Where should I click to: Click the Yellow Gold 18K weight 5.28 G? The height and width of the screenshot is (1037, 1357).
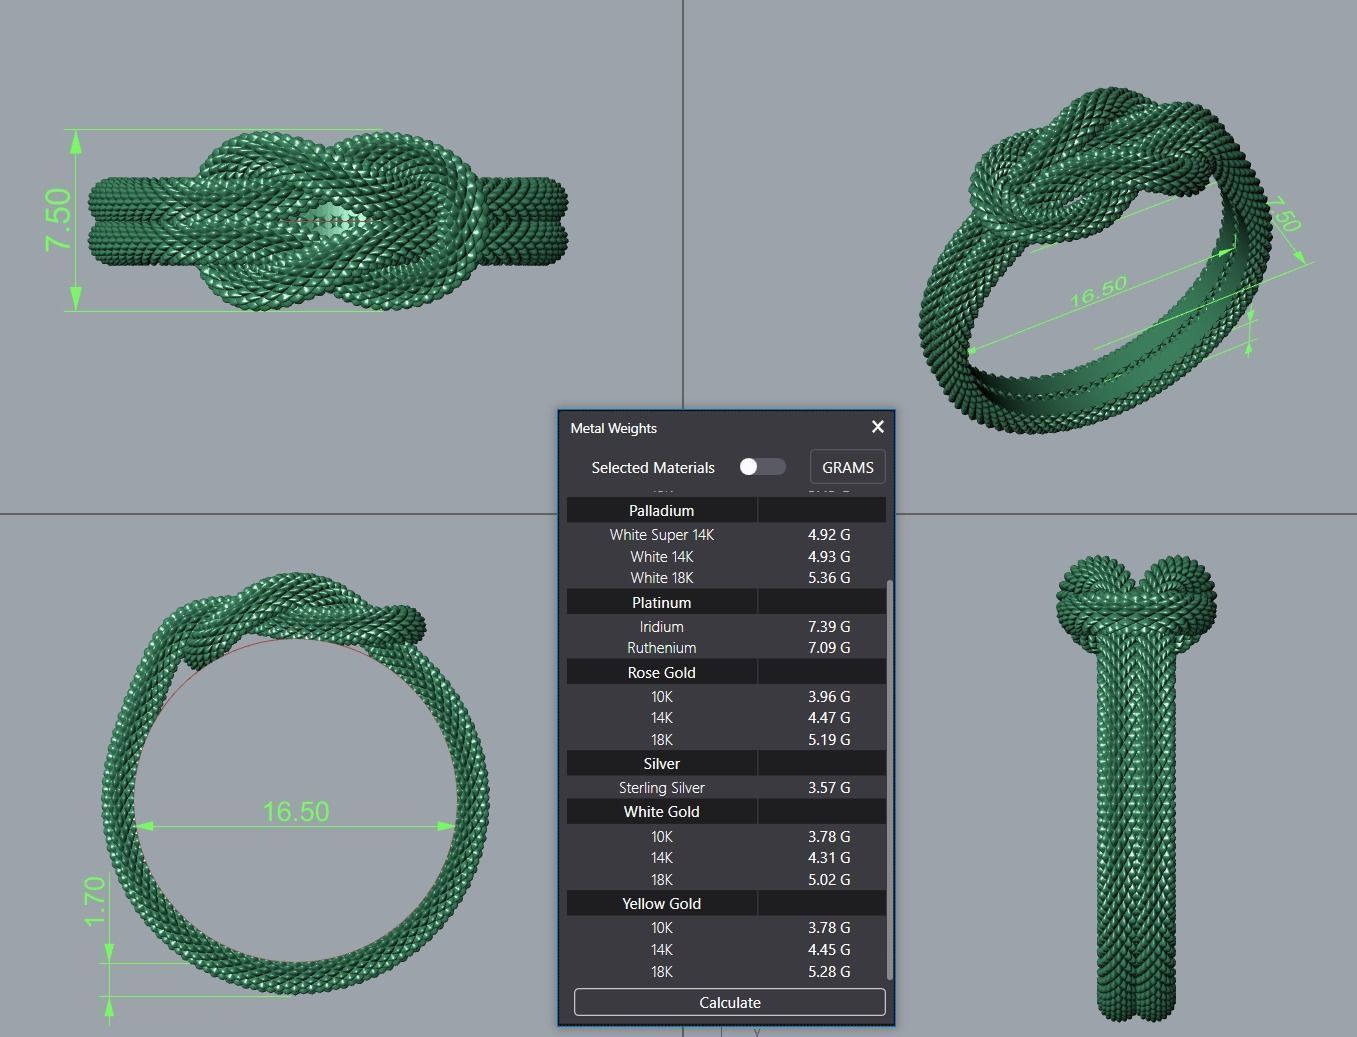829,972
